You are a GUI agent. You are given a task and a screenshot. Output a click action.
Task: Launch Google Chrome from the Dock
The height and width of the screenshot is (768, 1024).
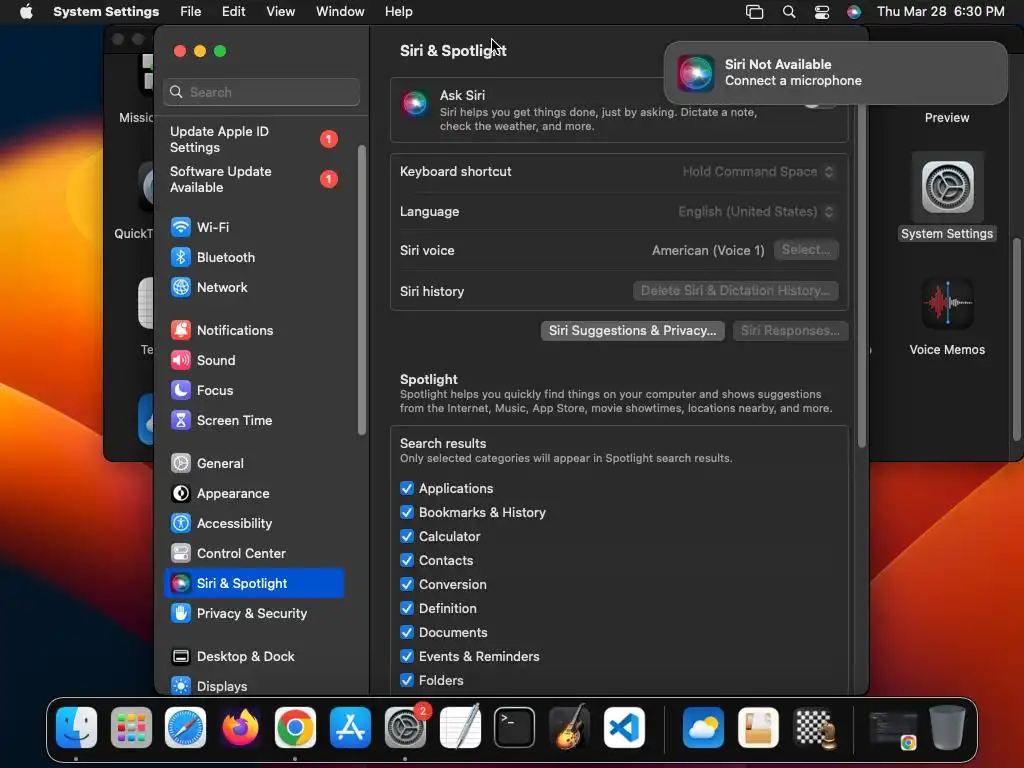pos(295,728)
